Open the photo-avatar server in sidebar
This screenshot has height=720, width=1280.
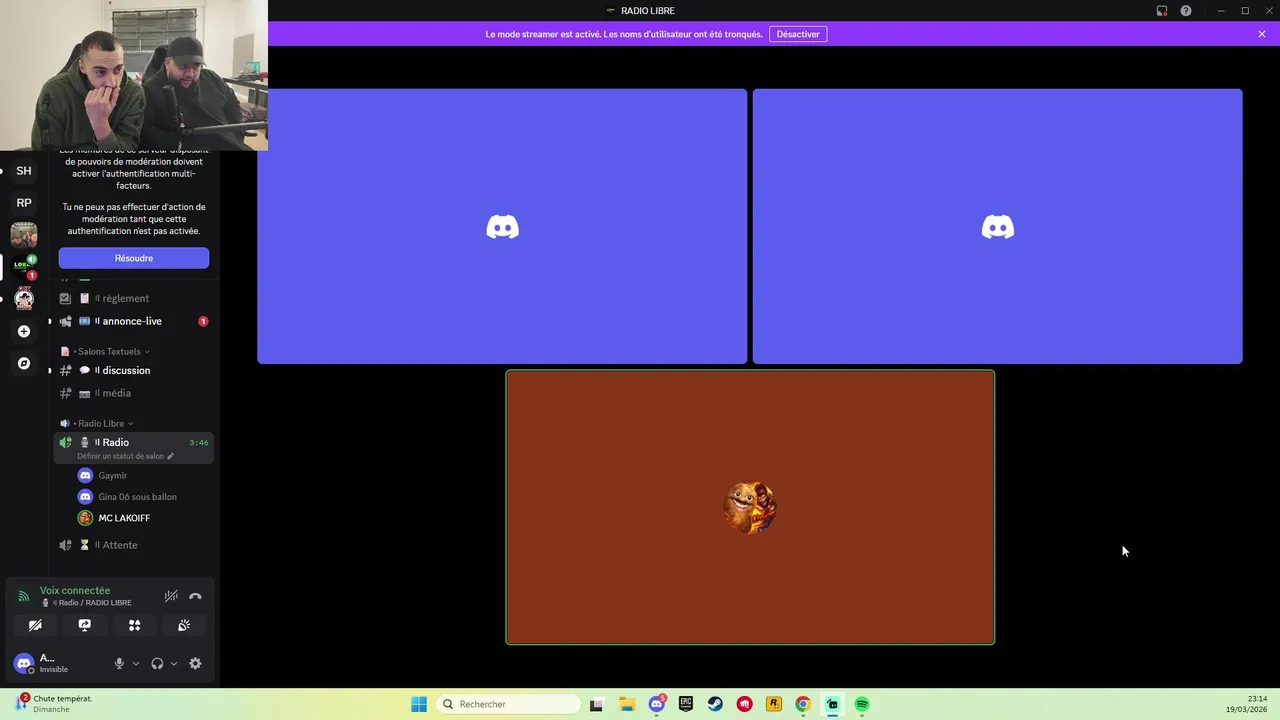pos(24,235)
